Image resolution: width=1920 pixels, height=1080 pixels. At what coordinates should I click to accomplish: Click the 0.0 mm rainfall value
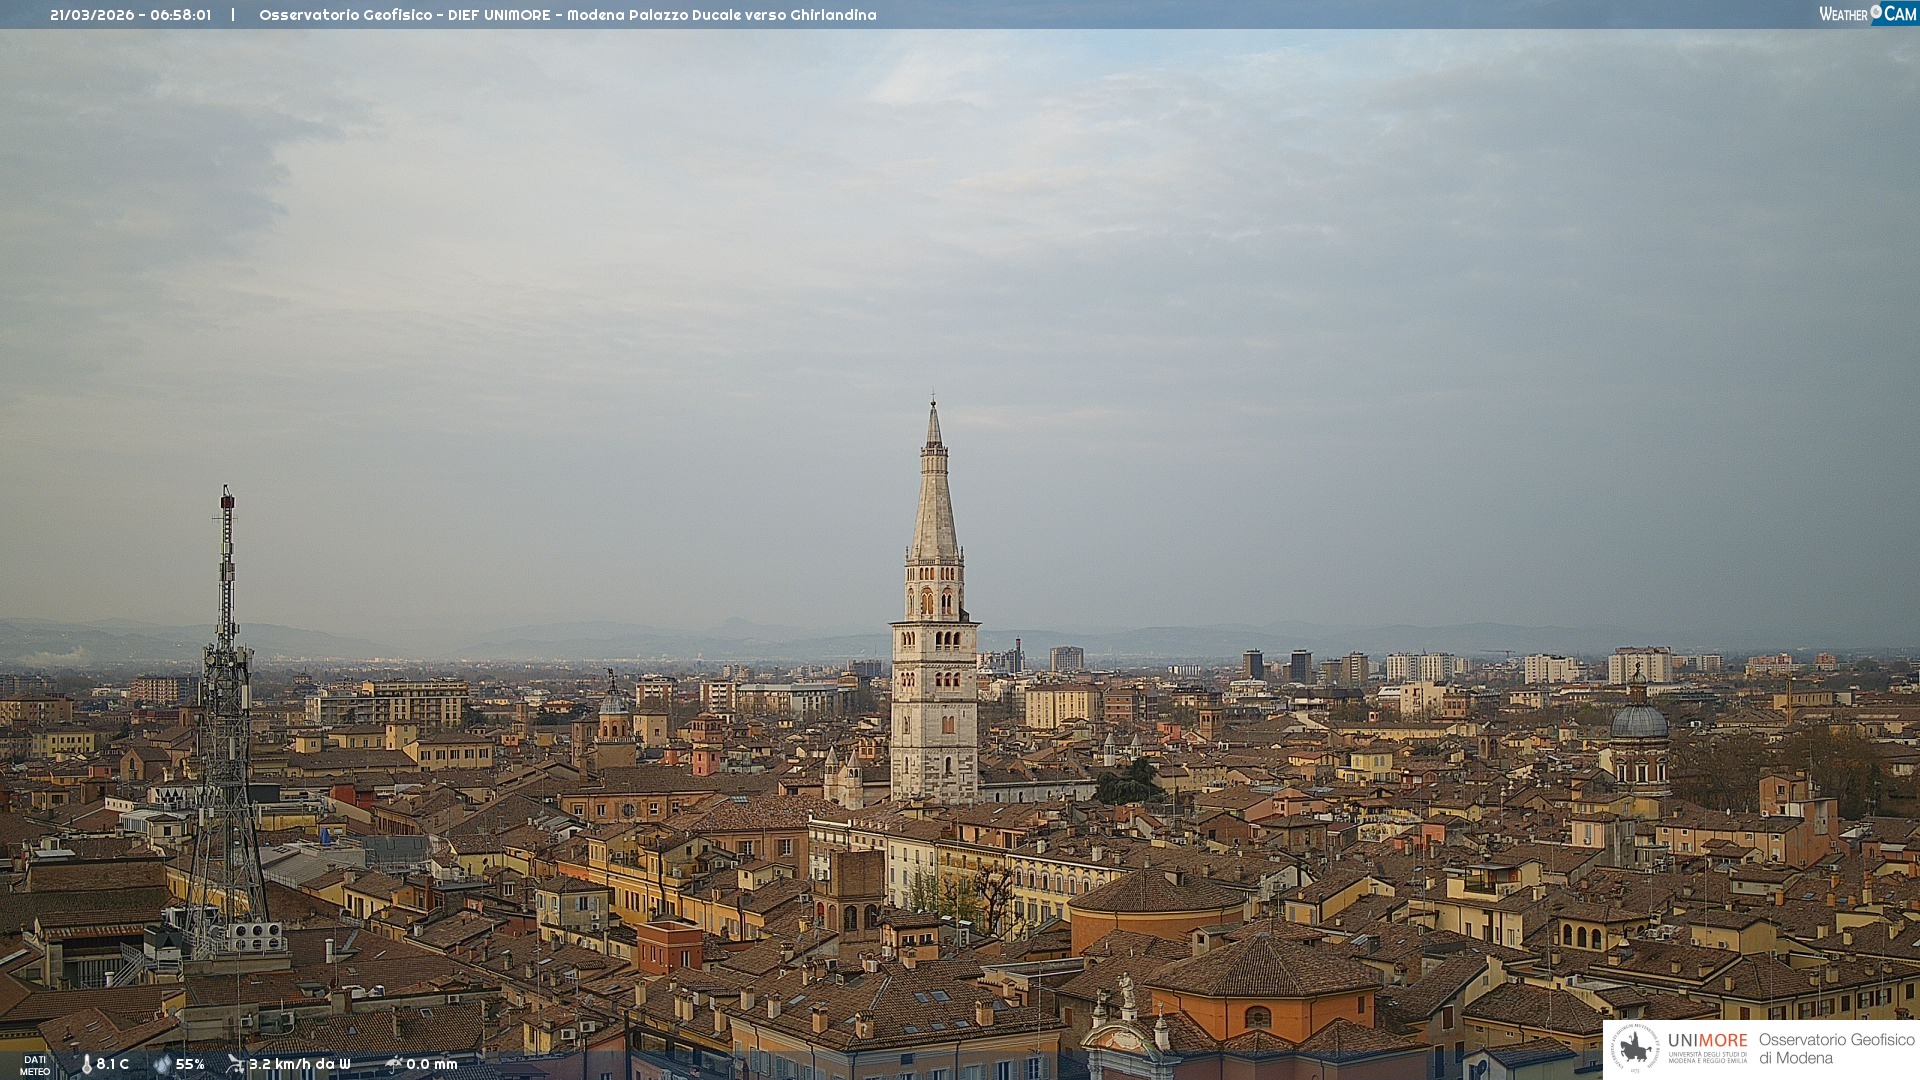click(432, 1064)
